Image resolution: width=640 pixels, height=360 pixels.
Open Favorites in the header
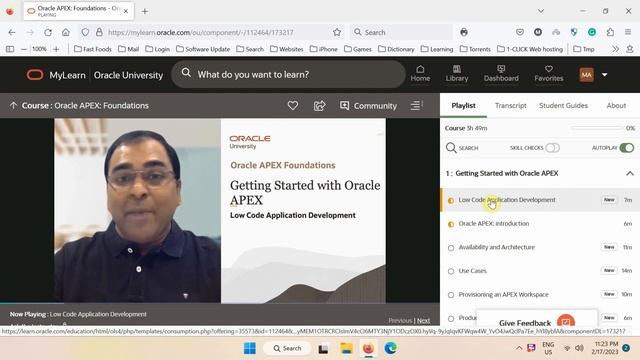[x=549, y=73]
